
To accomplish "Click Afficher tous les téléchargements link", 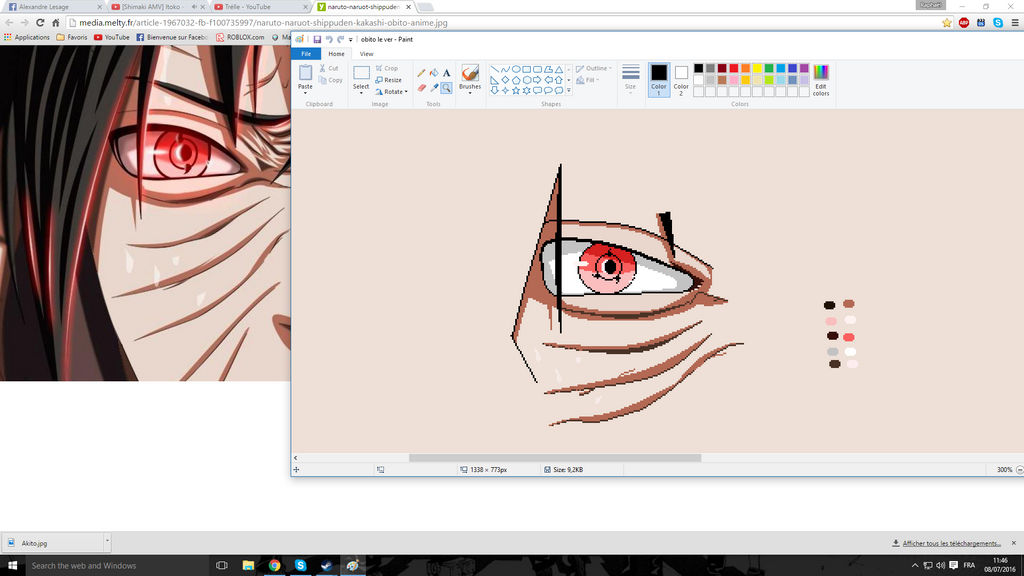I will 952,543.
